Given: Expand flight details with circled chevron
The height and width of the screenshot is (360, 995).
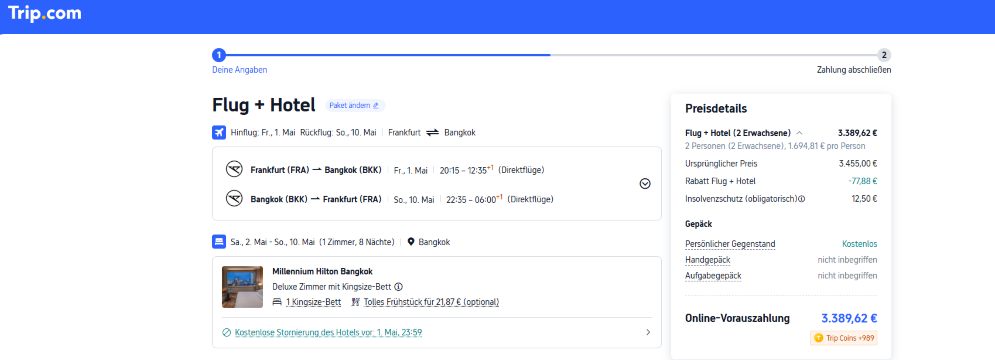Looking at the screenshot, I should click(x=645, y=183).
